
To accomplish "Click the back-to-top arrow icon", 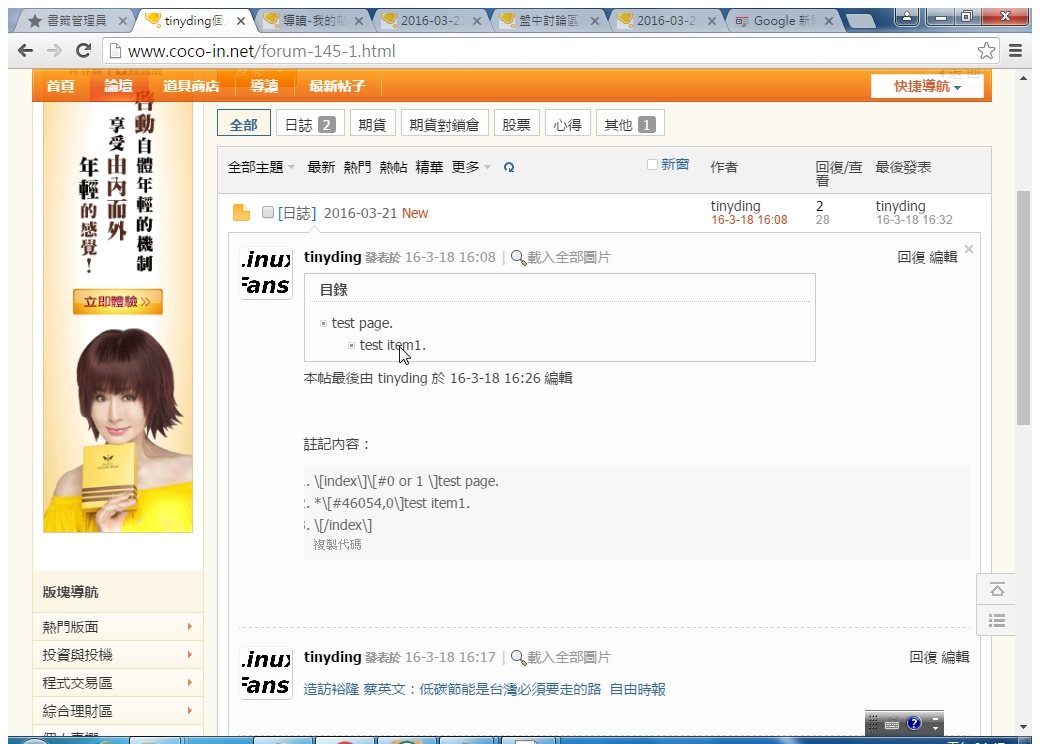I will tap(997, 590).
